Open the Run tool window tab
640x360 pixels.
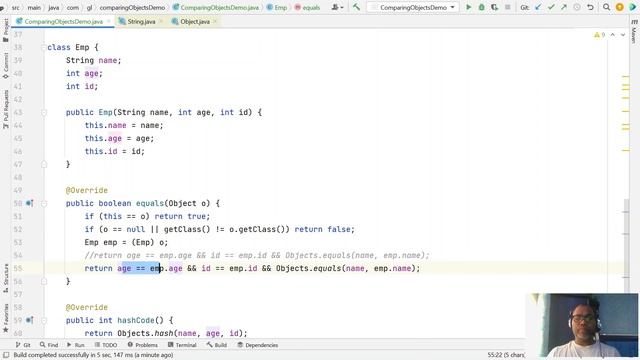tap(76, 345)
